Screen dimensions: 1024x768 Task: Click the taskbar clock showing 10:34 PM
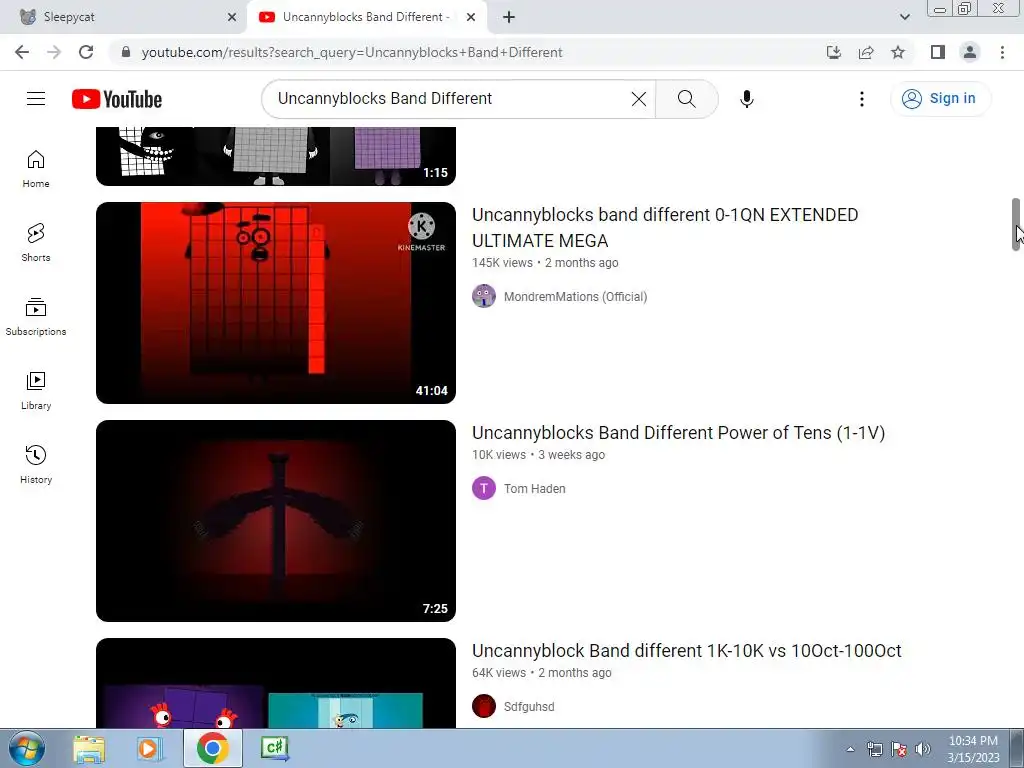tap(973, 749)
